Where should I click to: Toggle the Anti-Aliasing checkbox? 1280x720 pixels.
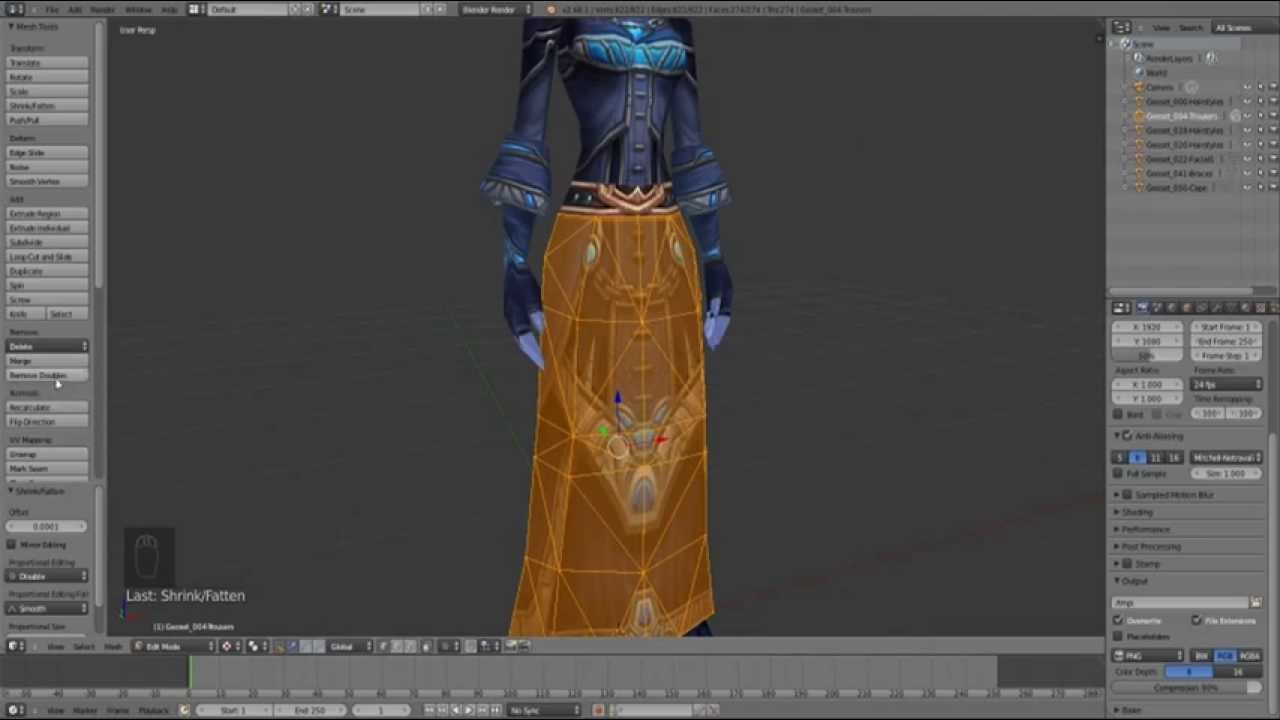(x=1128, y=436)
